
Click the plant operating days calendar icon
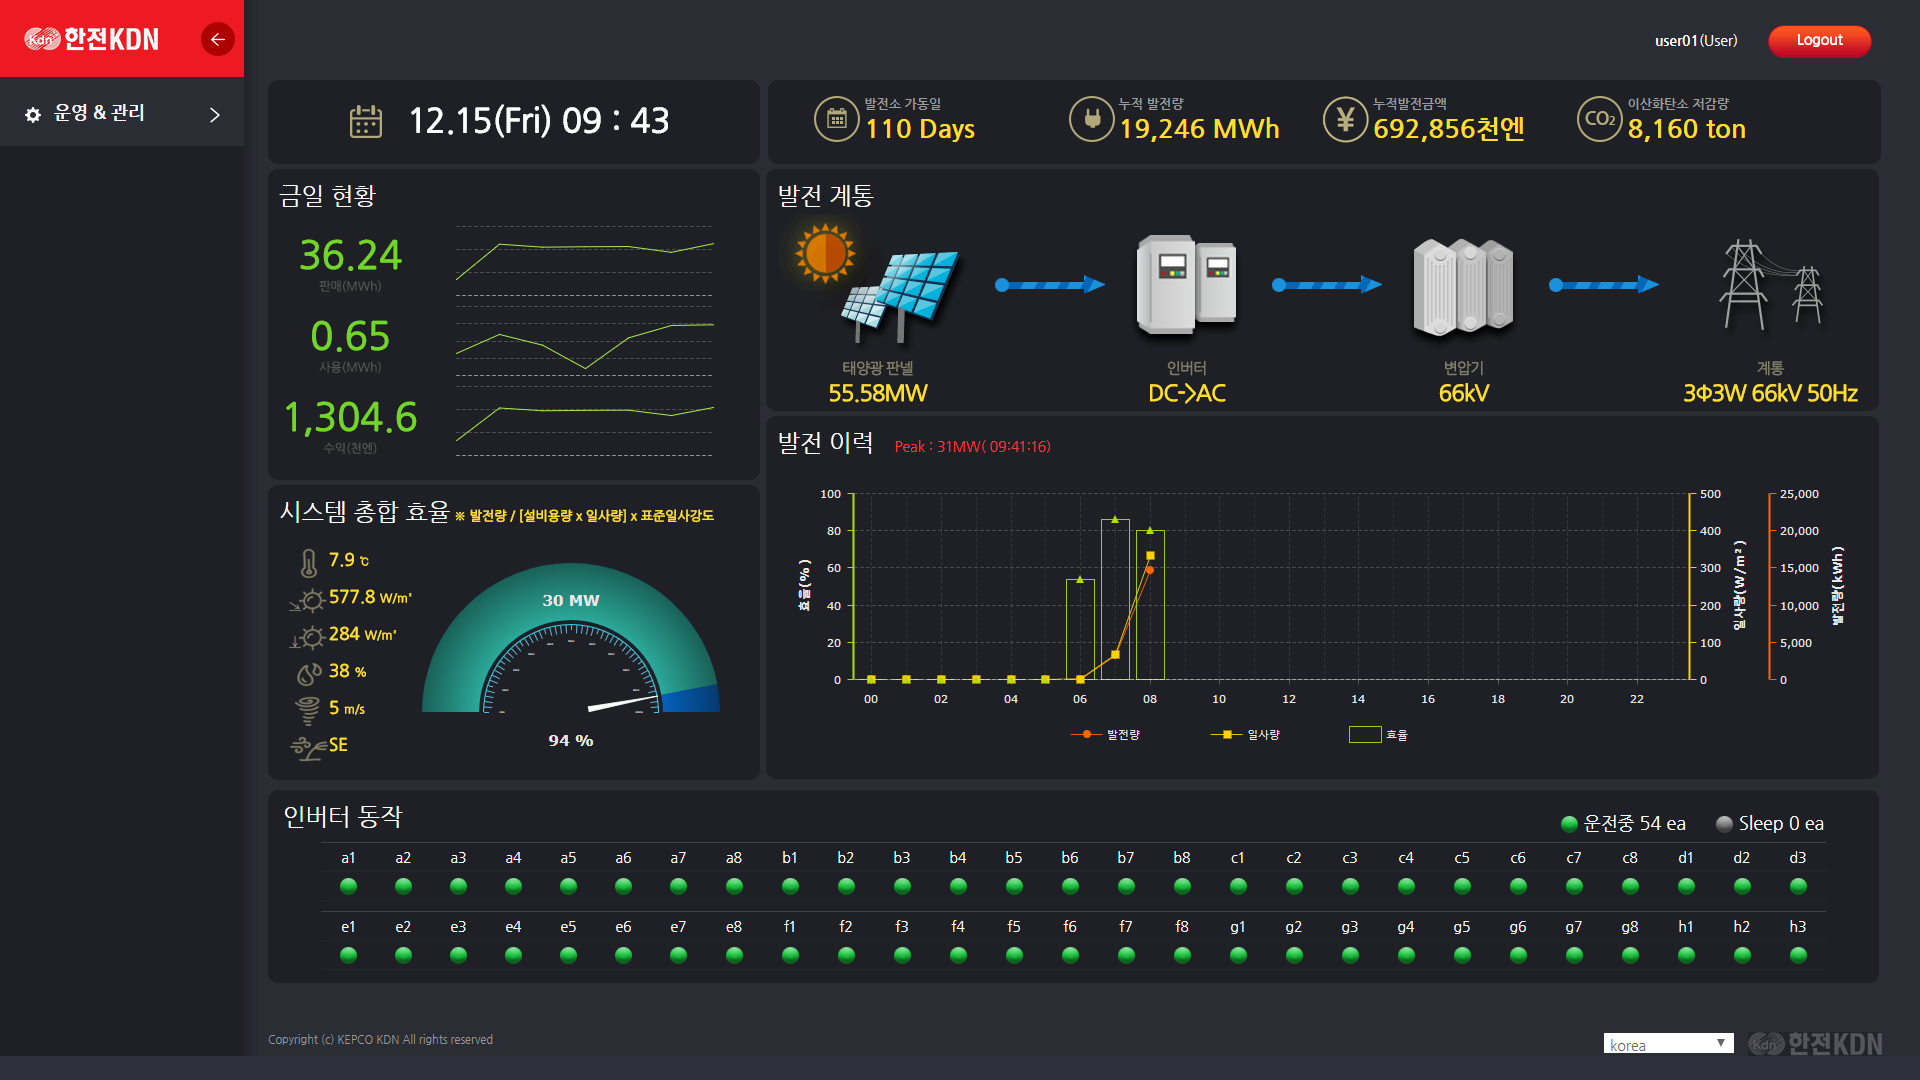(x=837, y=119)
